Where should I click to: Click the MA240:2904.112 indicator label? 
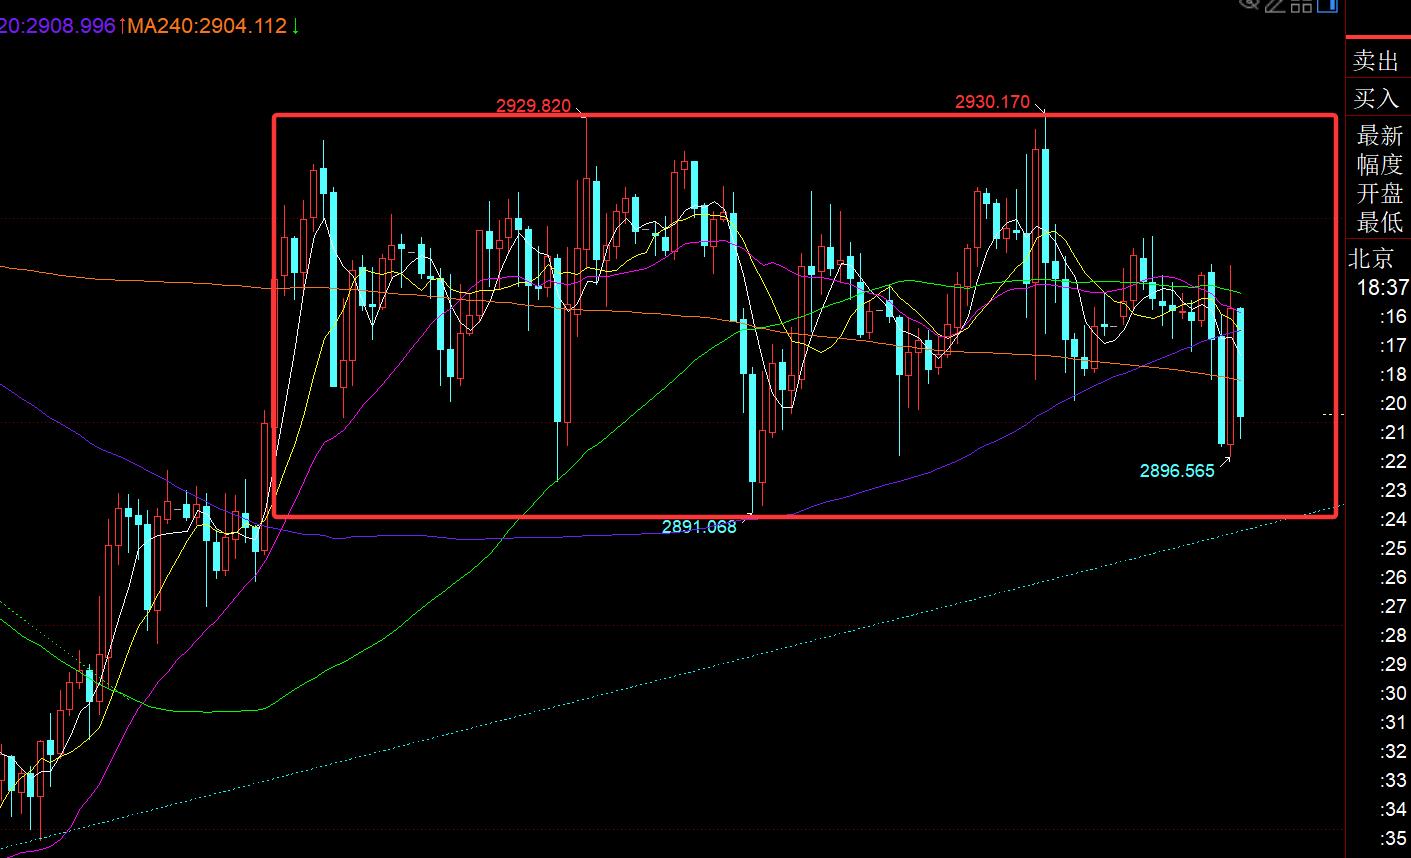pos(207,26)
